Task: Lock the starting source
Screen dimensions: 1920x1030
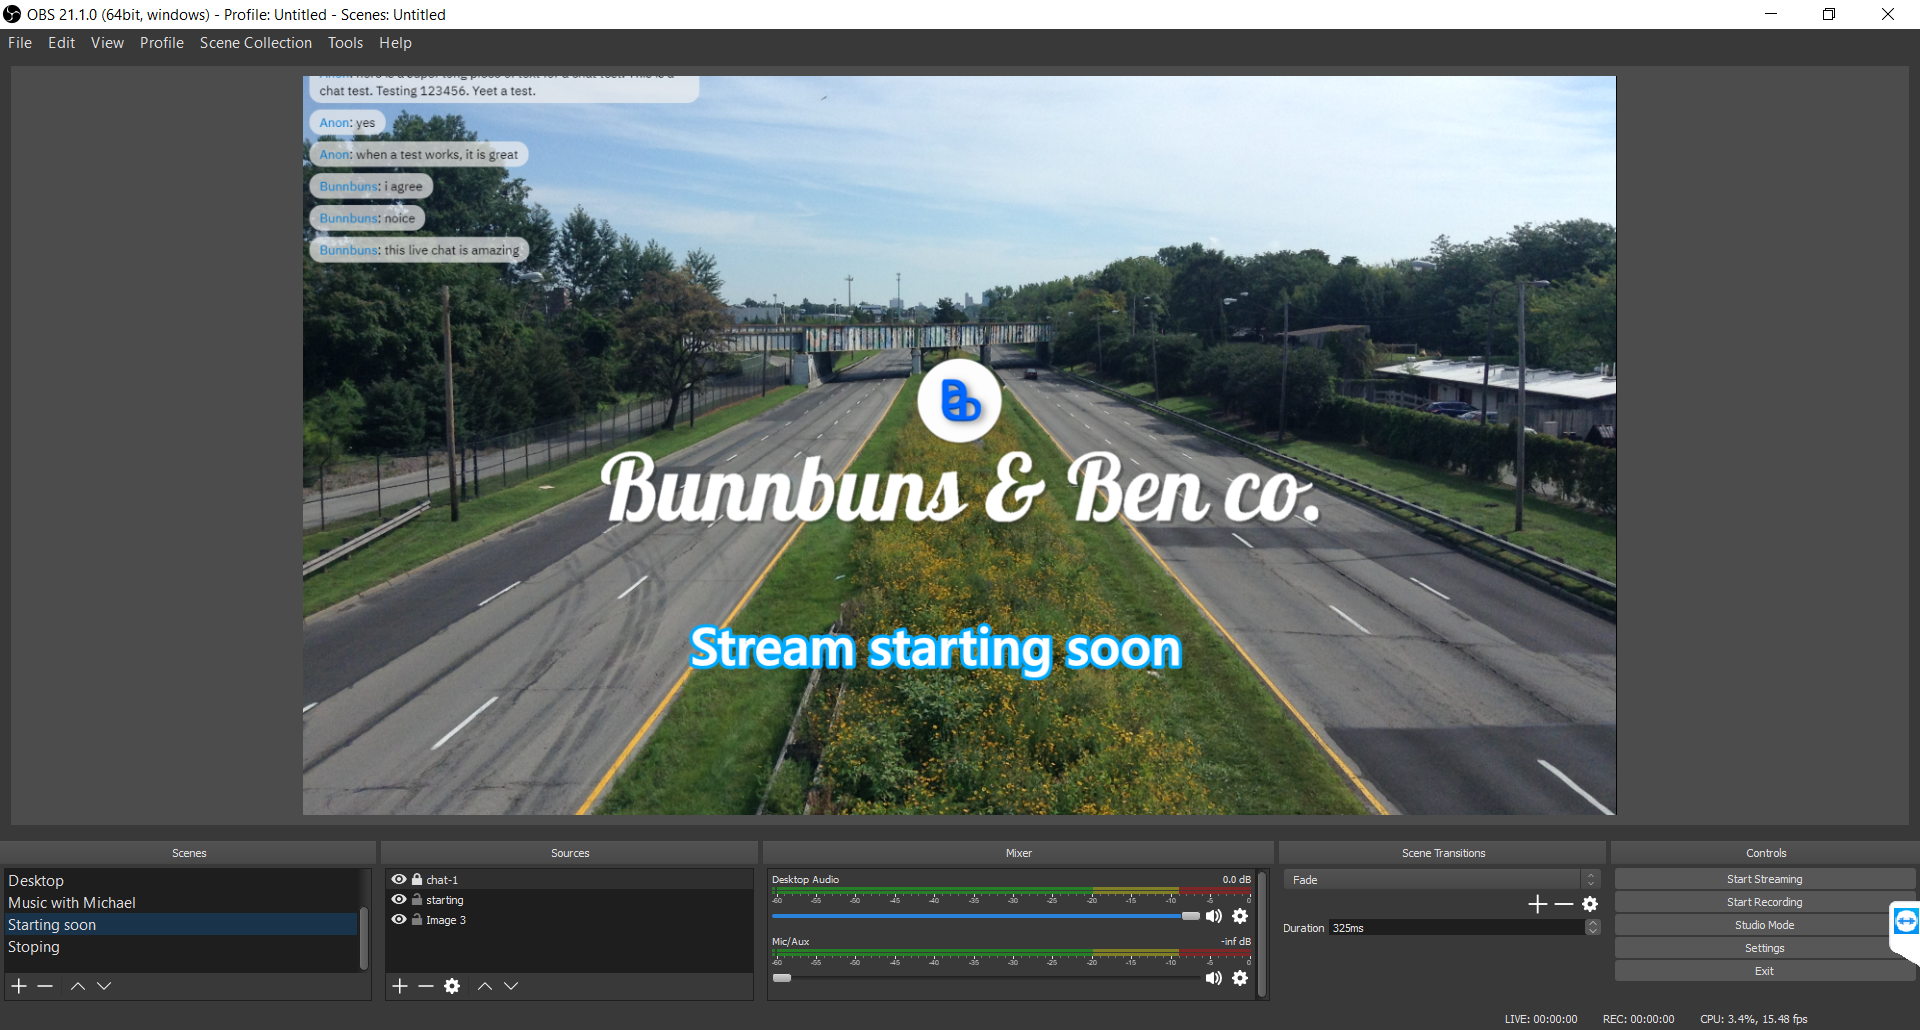Action: (417, 900)
